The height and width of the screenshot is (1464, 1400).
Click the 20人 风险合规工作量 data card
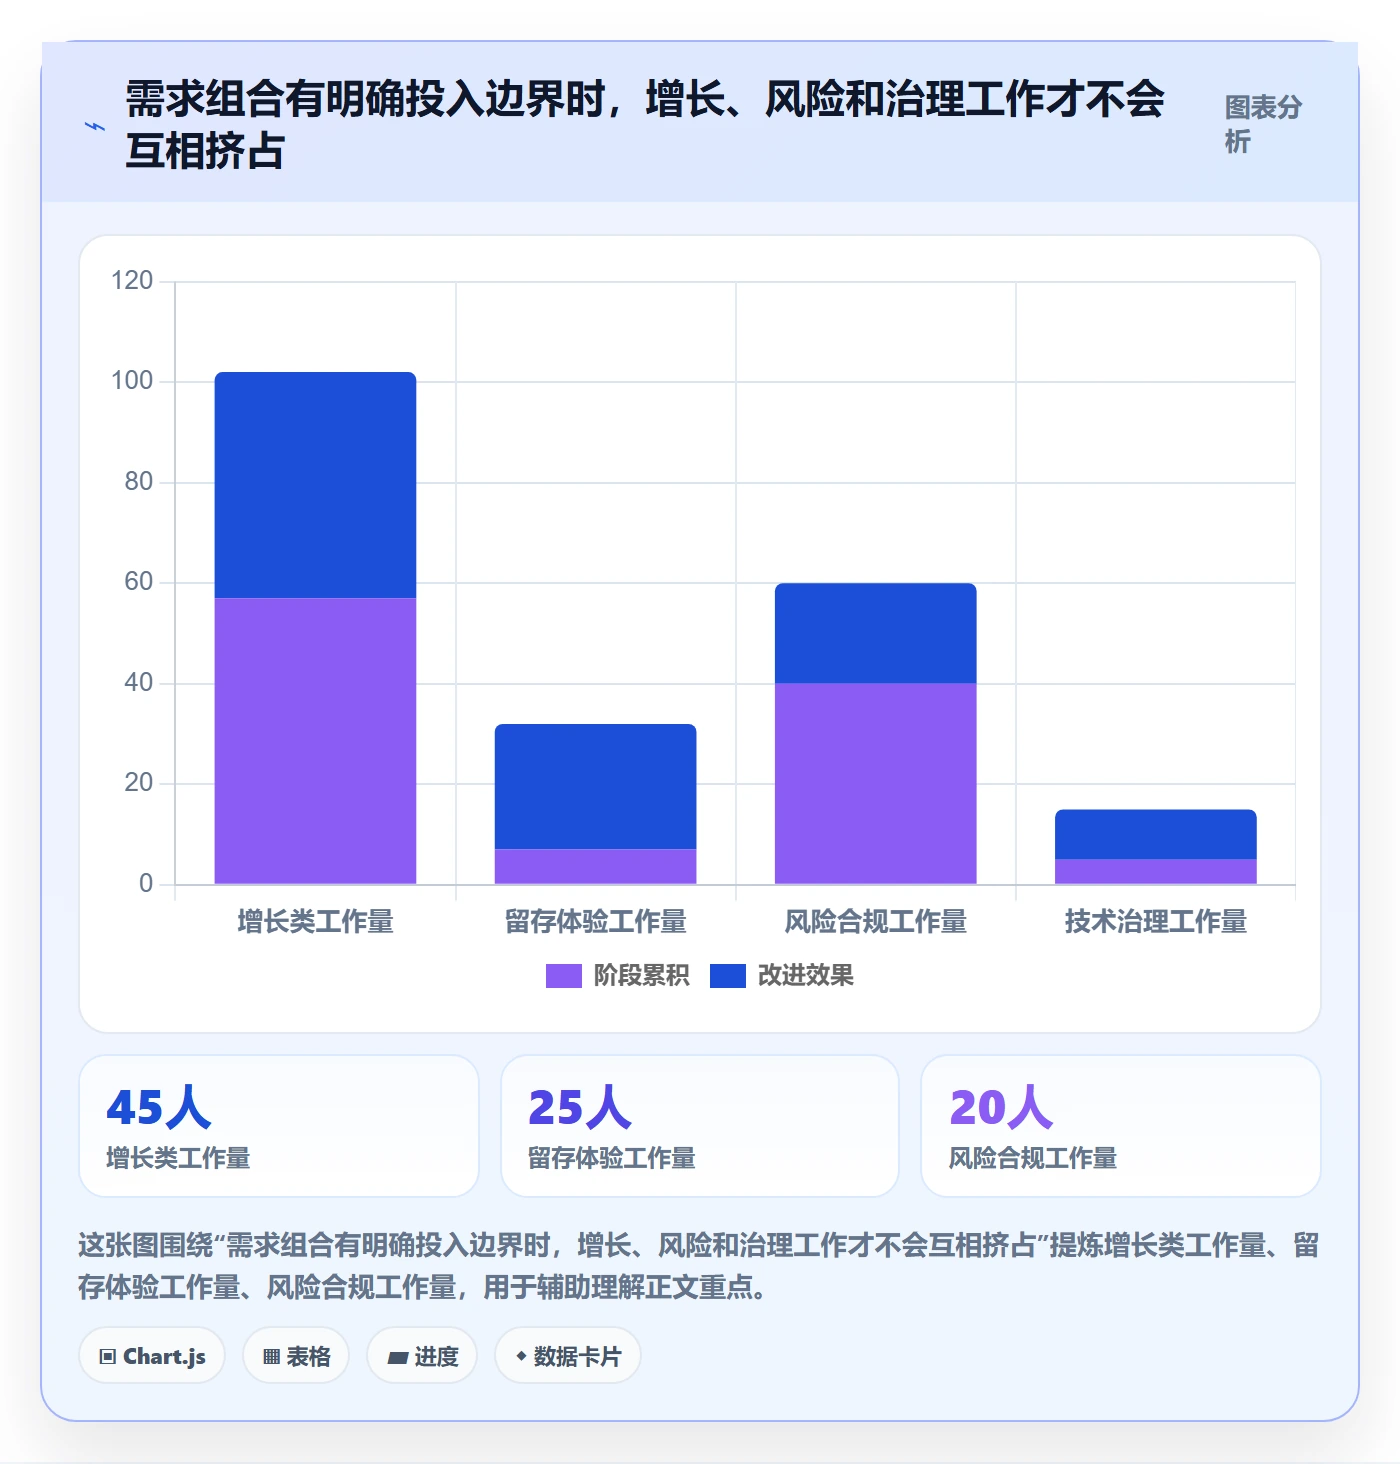pyautogui.click(x=1121, y=1126)
